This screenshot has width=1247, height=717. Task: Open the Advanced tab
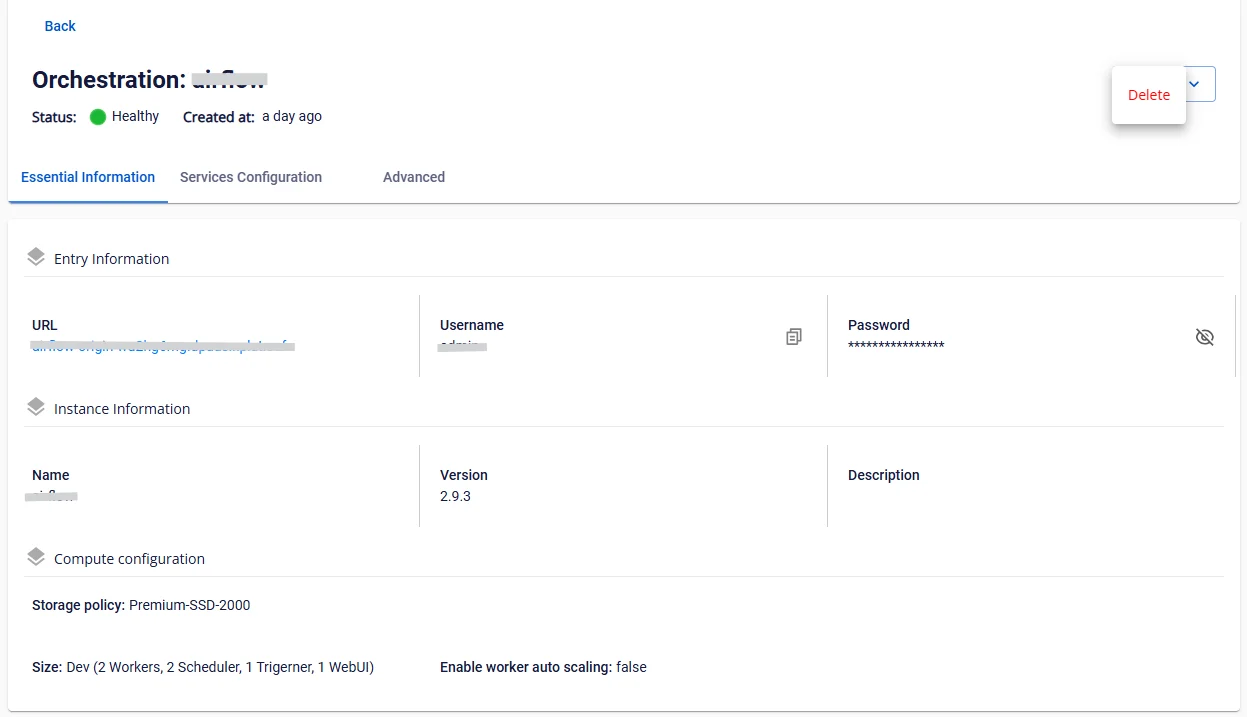coord(414,177)
